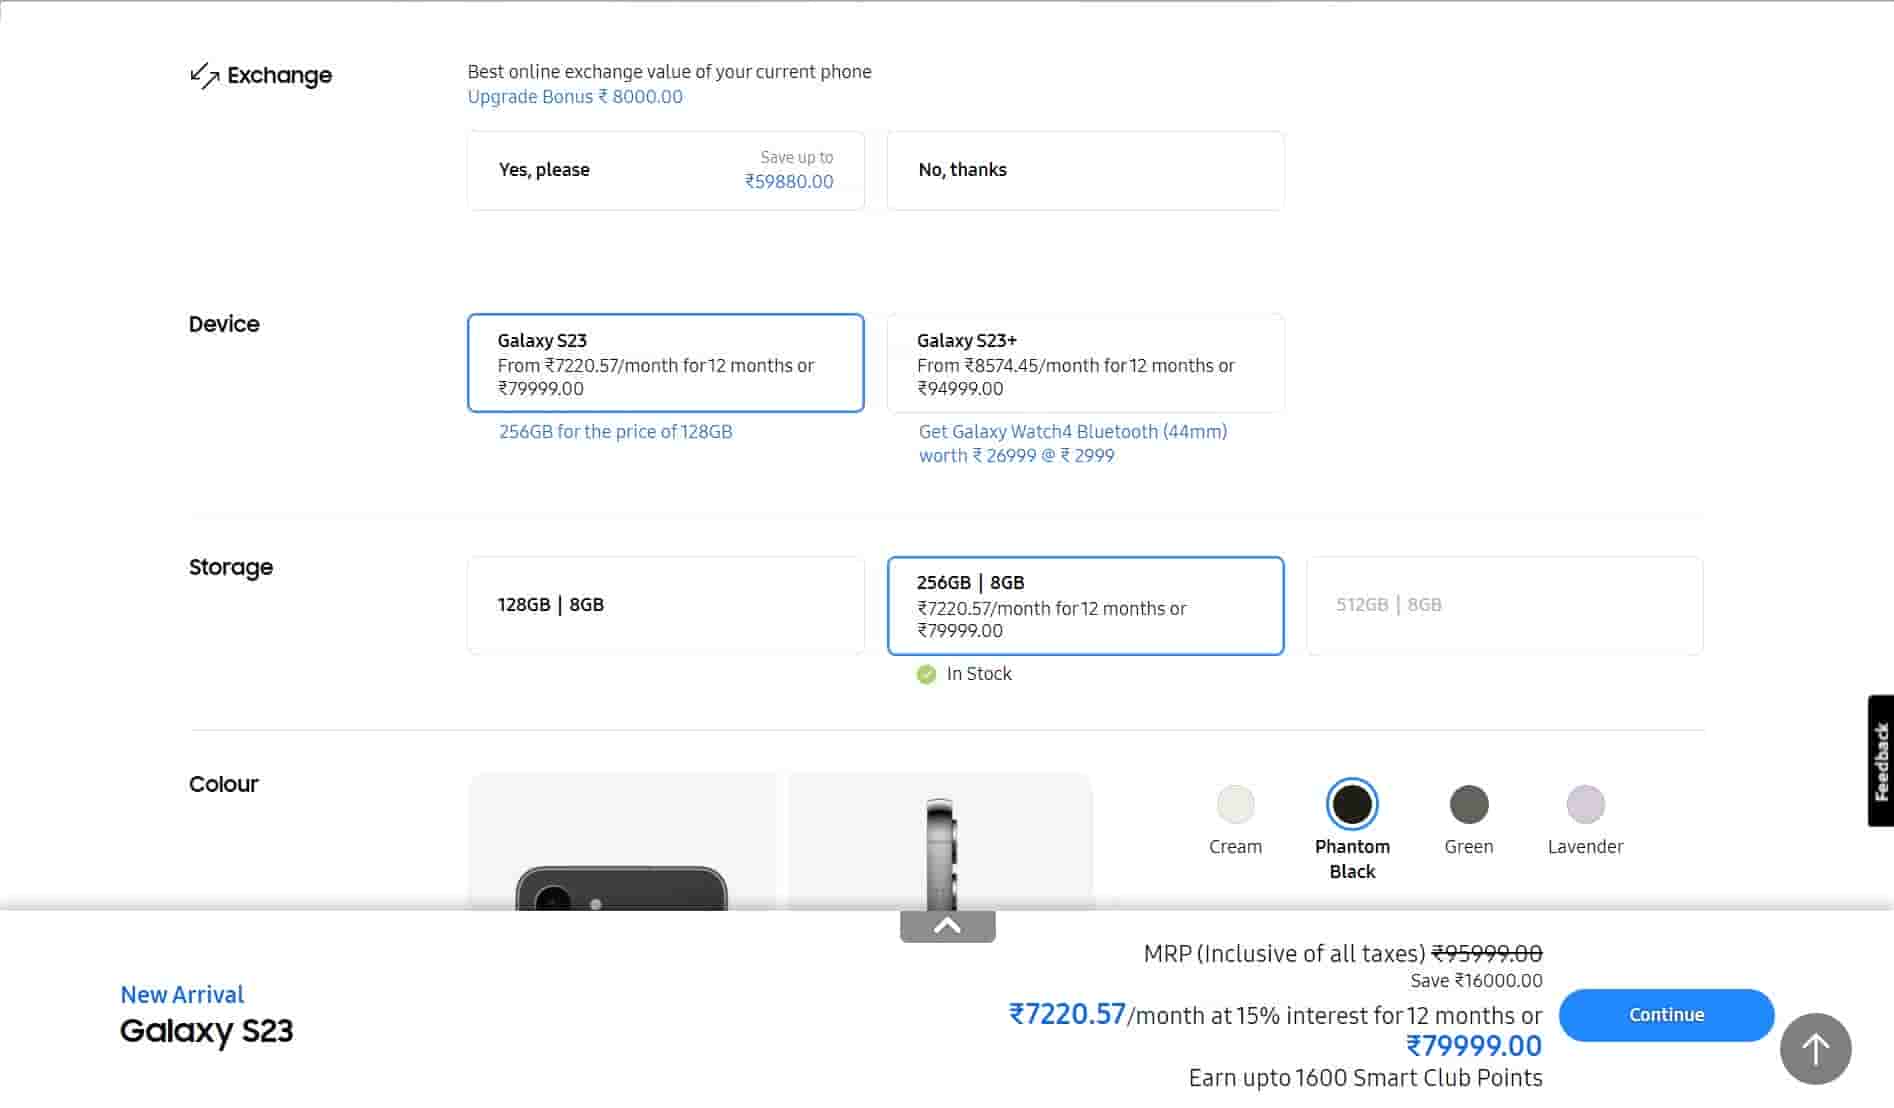Expand the bottom summary bar chevron
This screenshot has width=1894, height=1108.
coord(947,926)
